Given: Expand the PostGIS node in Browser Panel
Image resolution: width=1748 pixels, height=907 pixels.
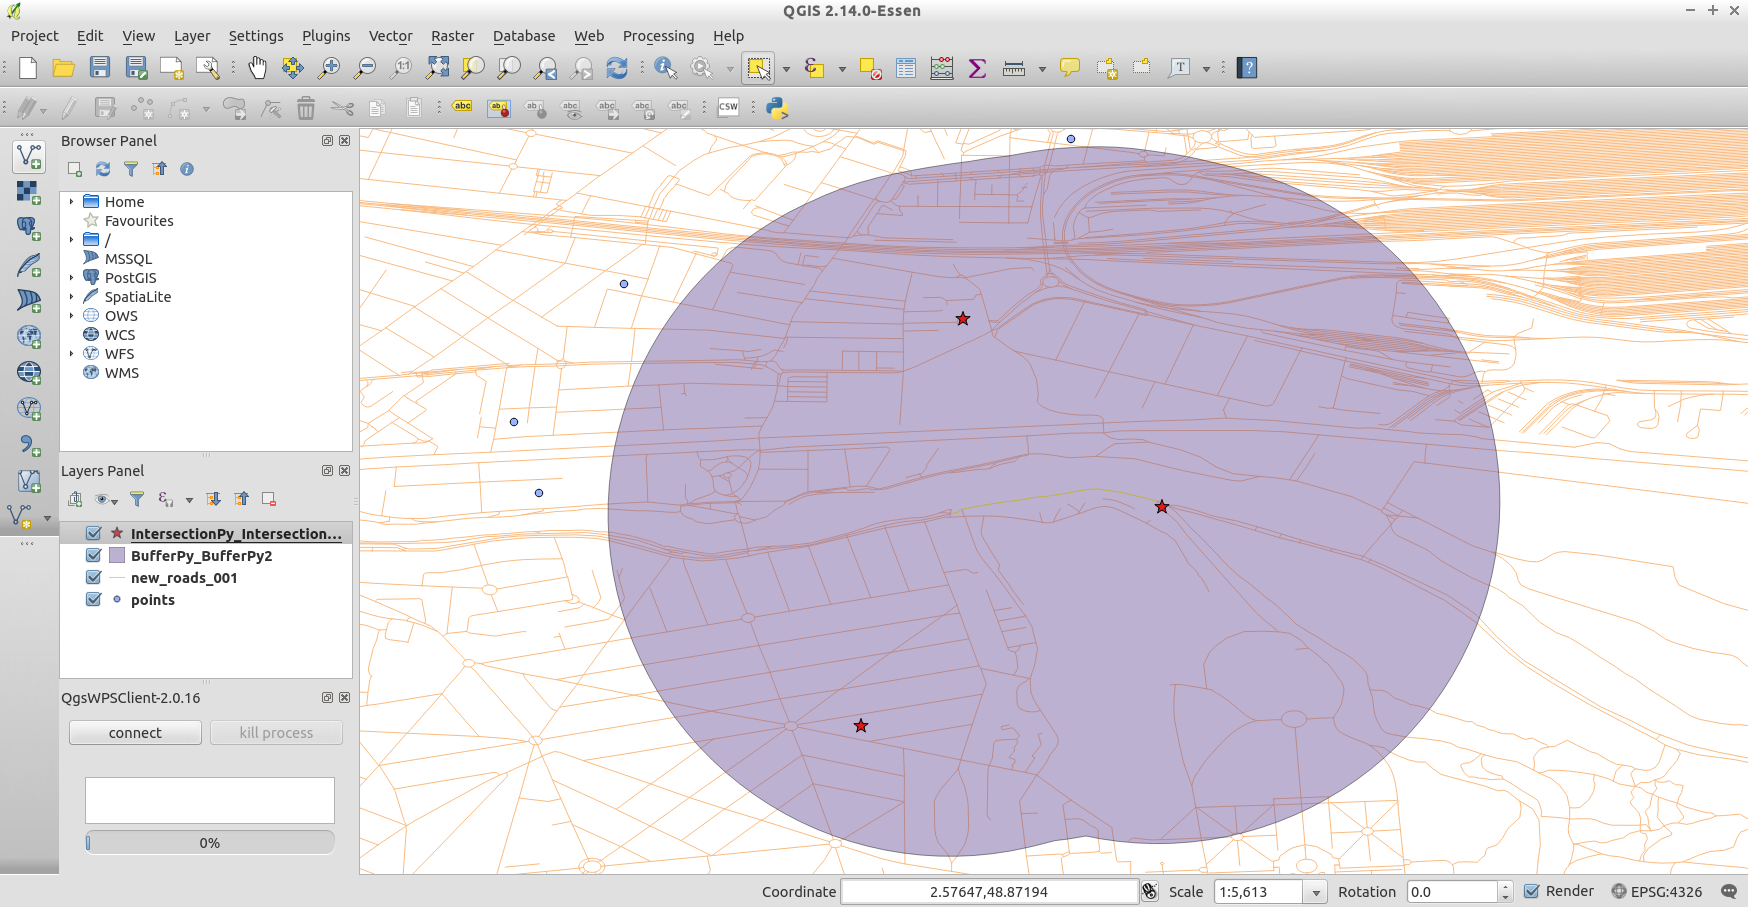Looking at the screenshot, I should coord(71,278).
